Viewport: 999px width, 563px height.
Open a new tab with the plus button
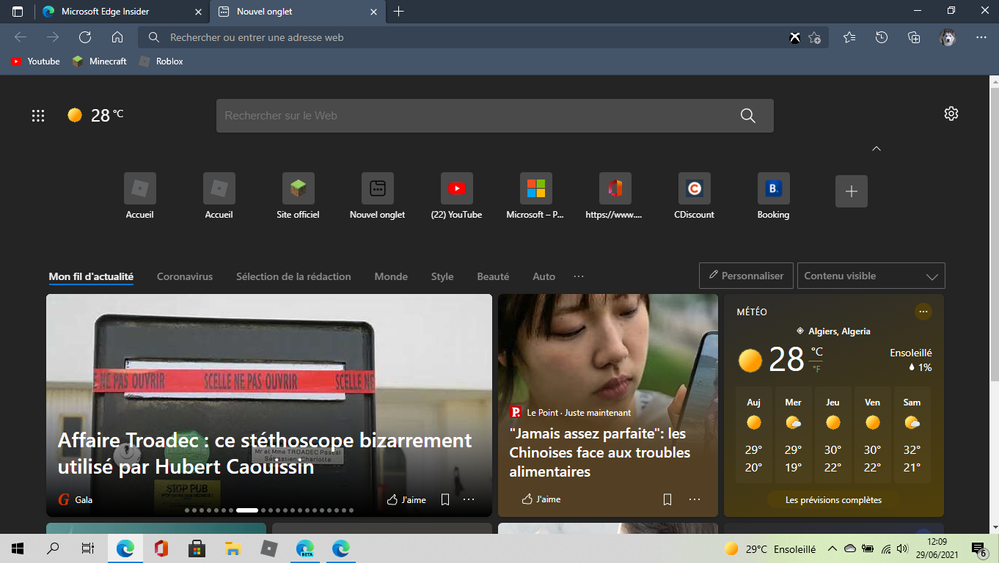point(399,11)
